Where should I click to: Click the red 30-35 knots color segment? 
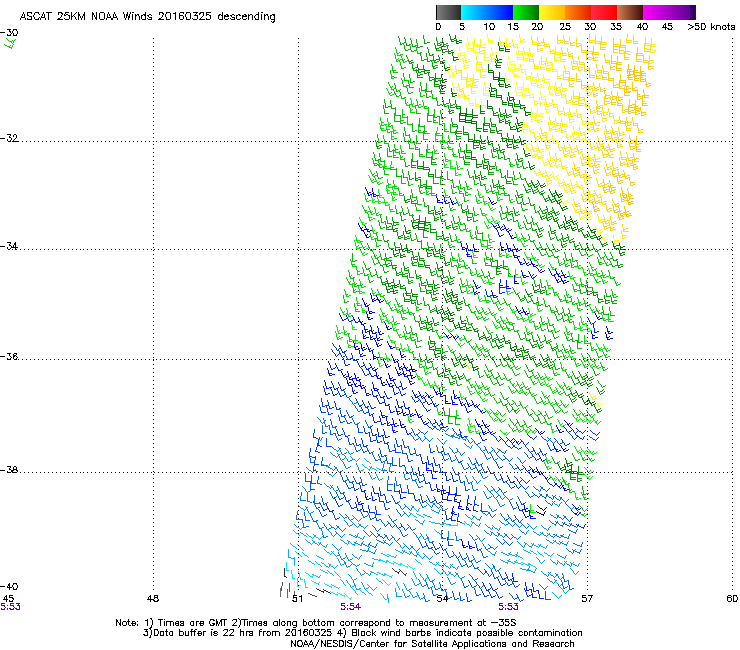click(x=604, y=12)
